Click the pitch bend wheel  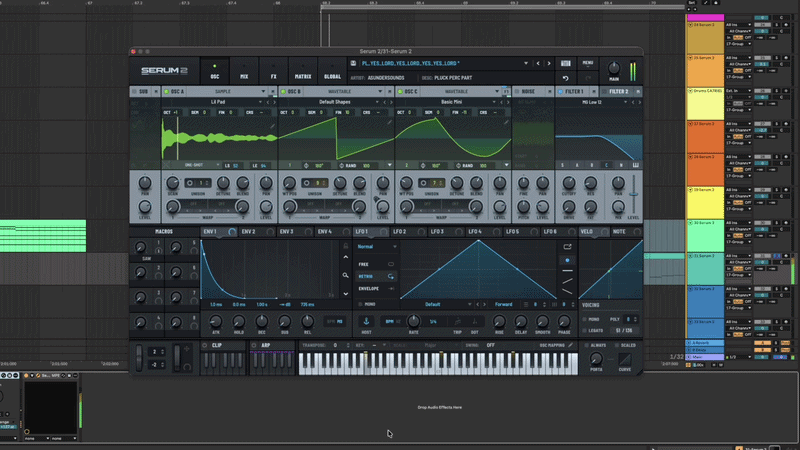coord(139,357)
